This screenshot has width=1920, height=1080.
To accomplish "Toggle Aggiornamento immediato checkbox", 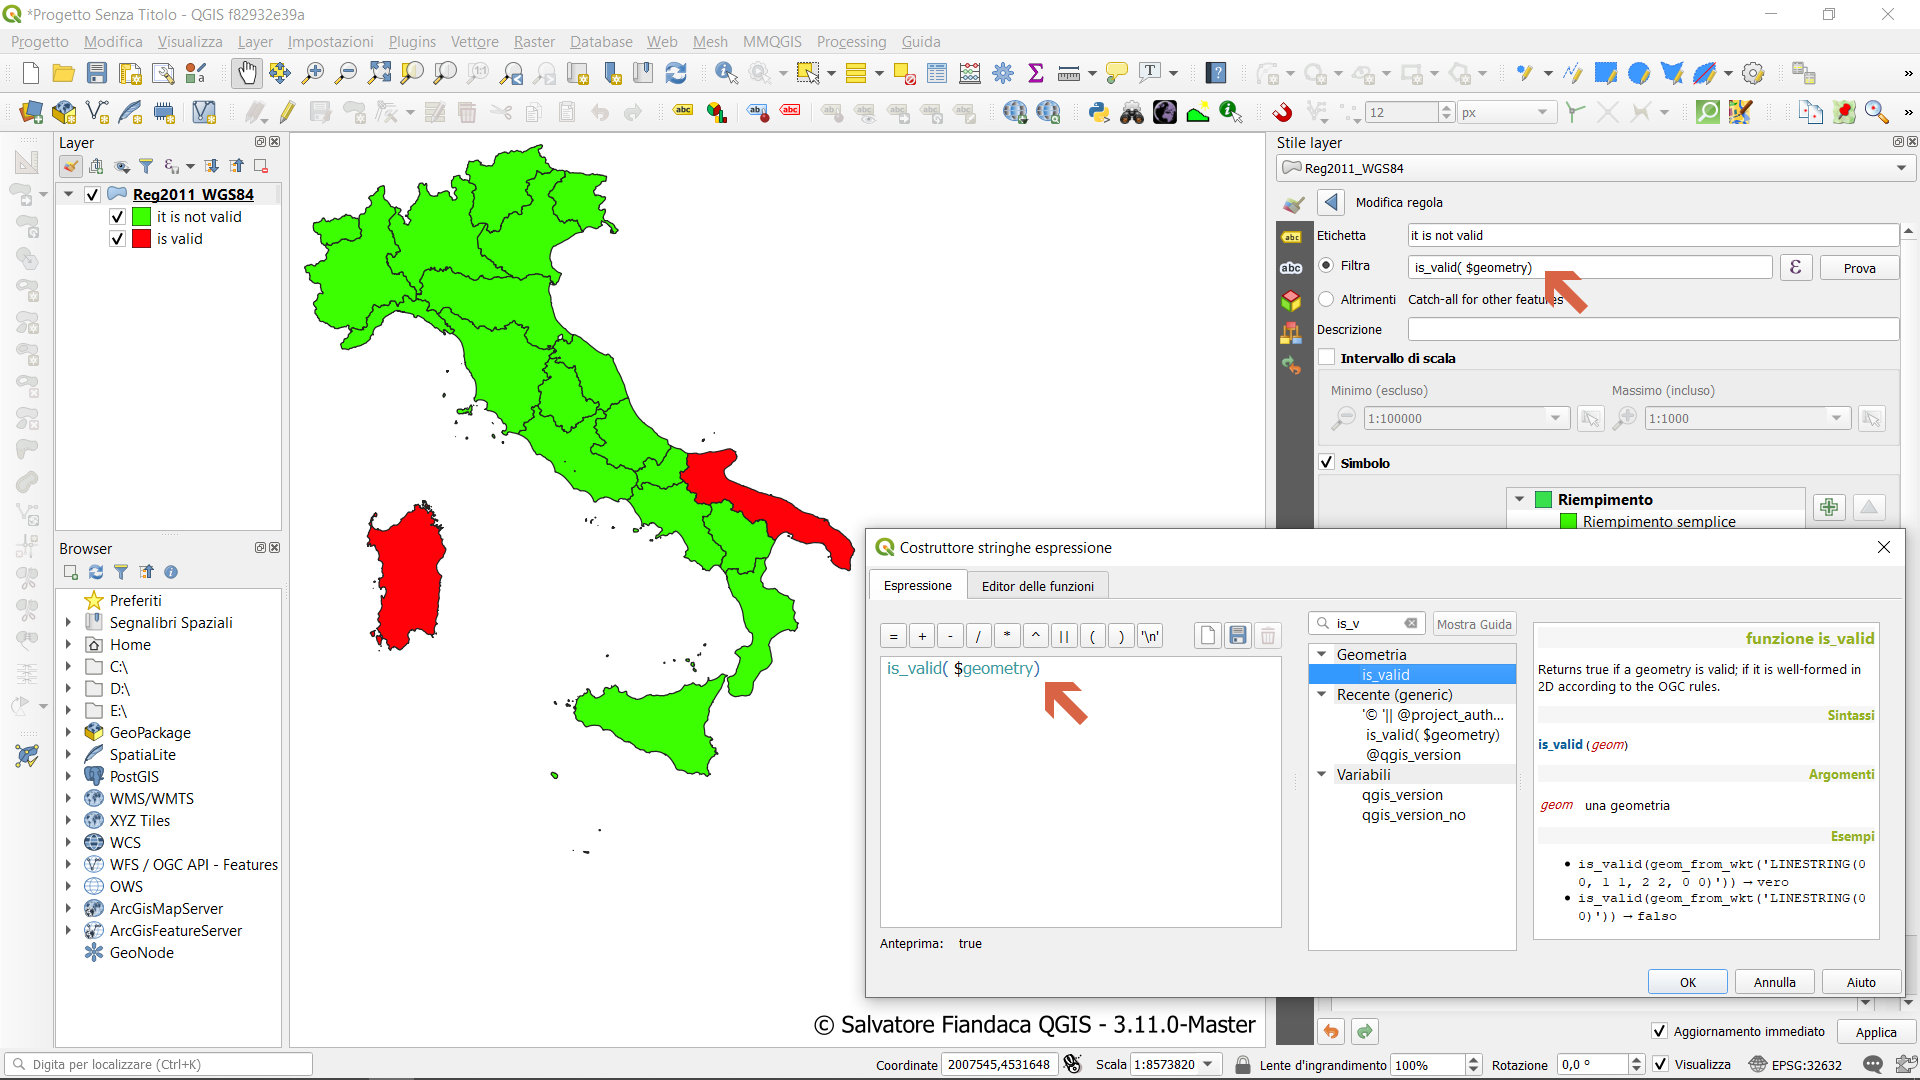I will 1659,1031.
